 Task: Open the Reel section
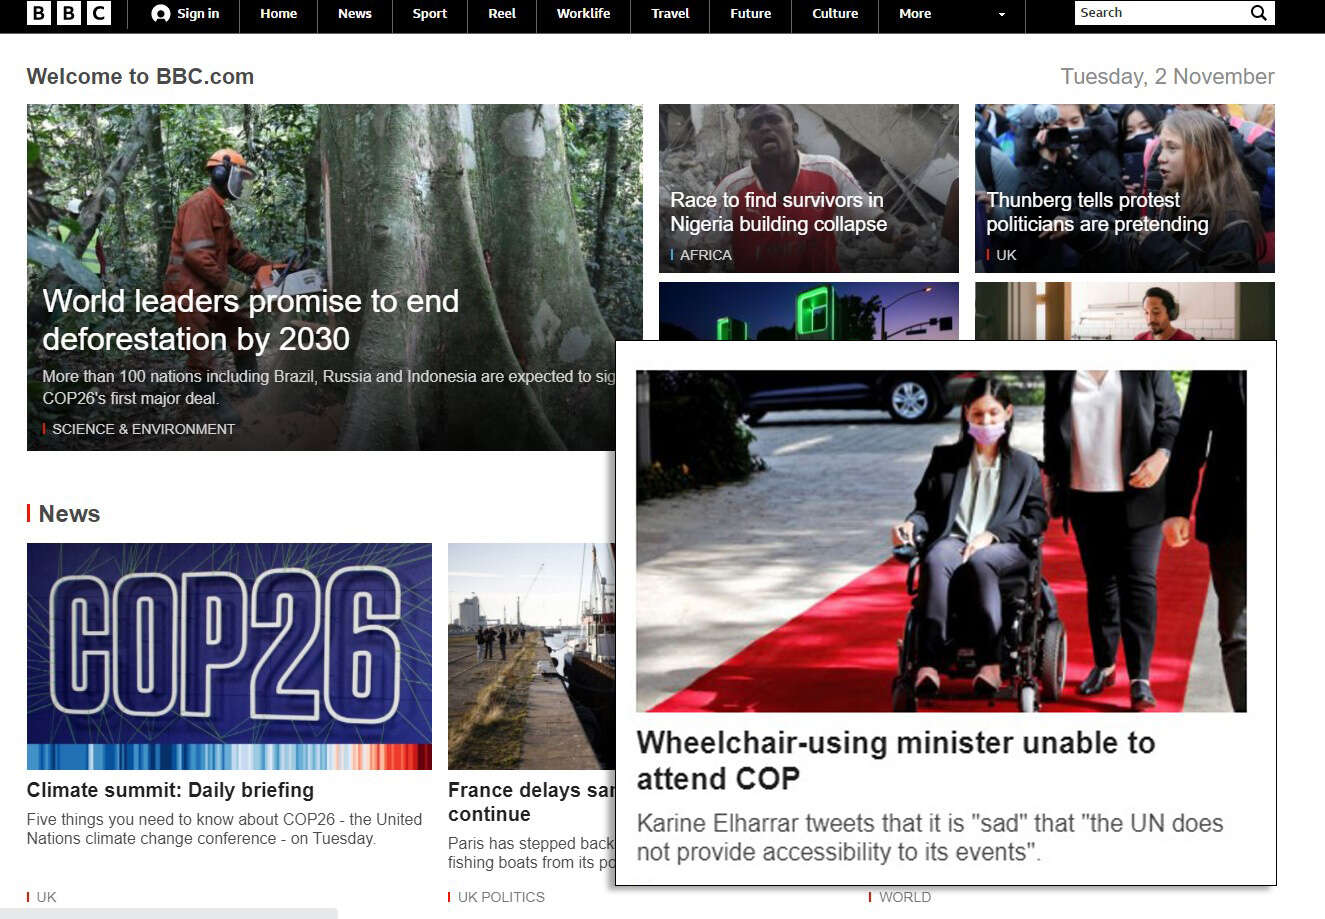click(502, 14)
